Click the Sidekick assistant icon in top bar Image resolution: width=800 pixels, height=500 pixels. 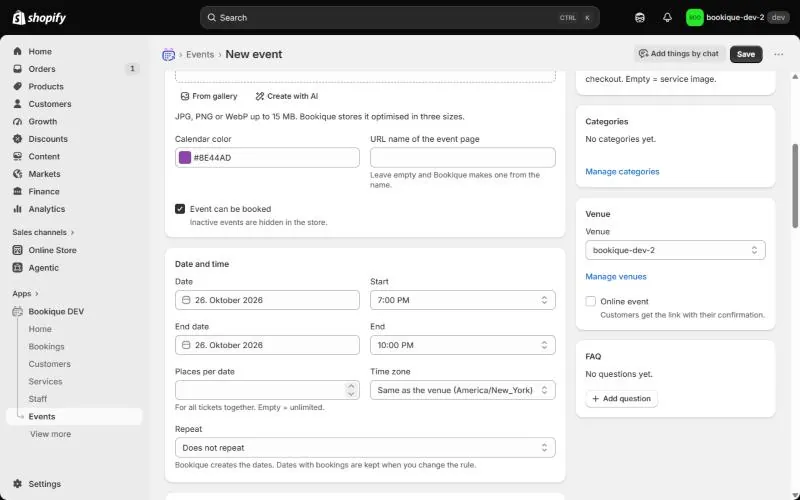tap(640, 17)
